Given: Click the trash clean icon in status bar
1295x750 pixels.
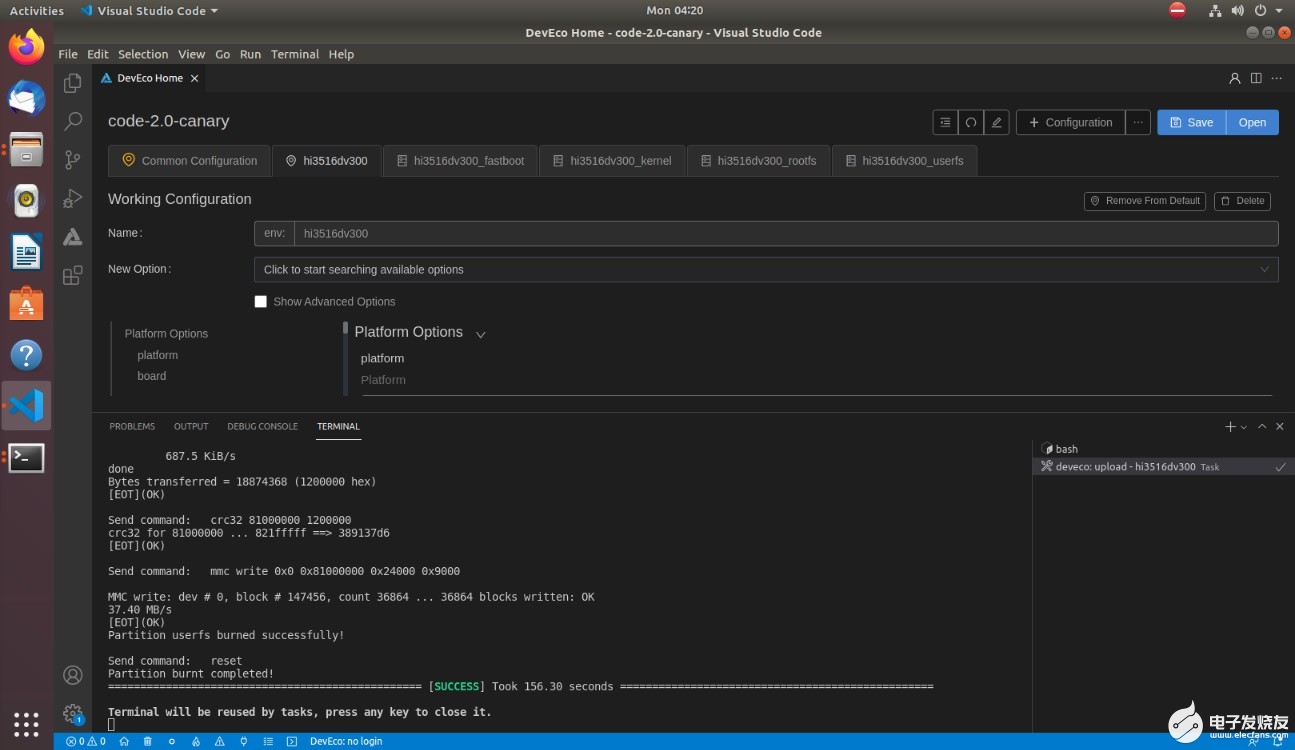Looking at the screenshot, I should [148, 742].
